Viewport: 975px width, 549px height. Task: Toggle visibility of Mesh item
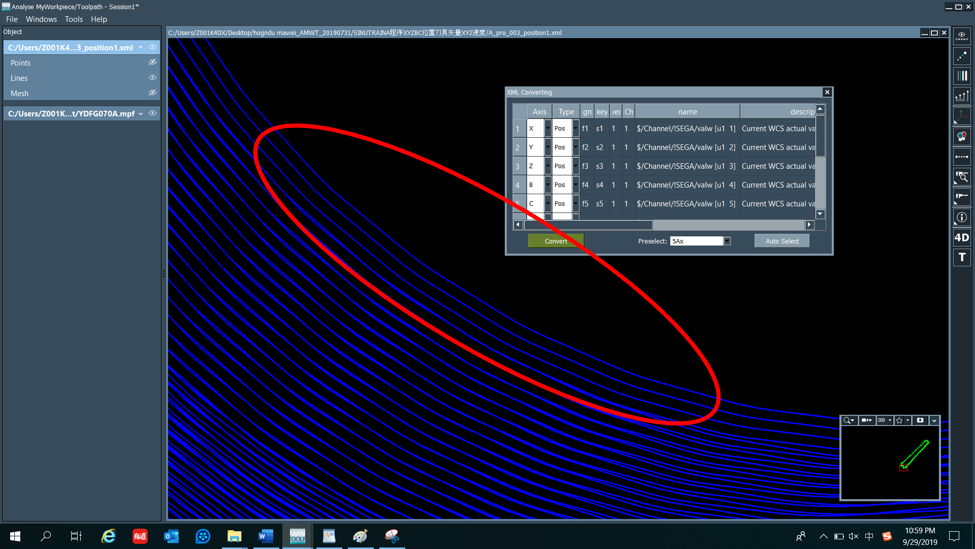point(152,93)
